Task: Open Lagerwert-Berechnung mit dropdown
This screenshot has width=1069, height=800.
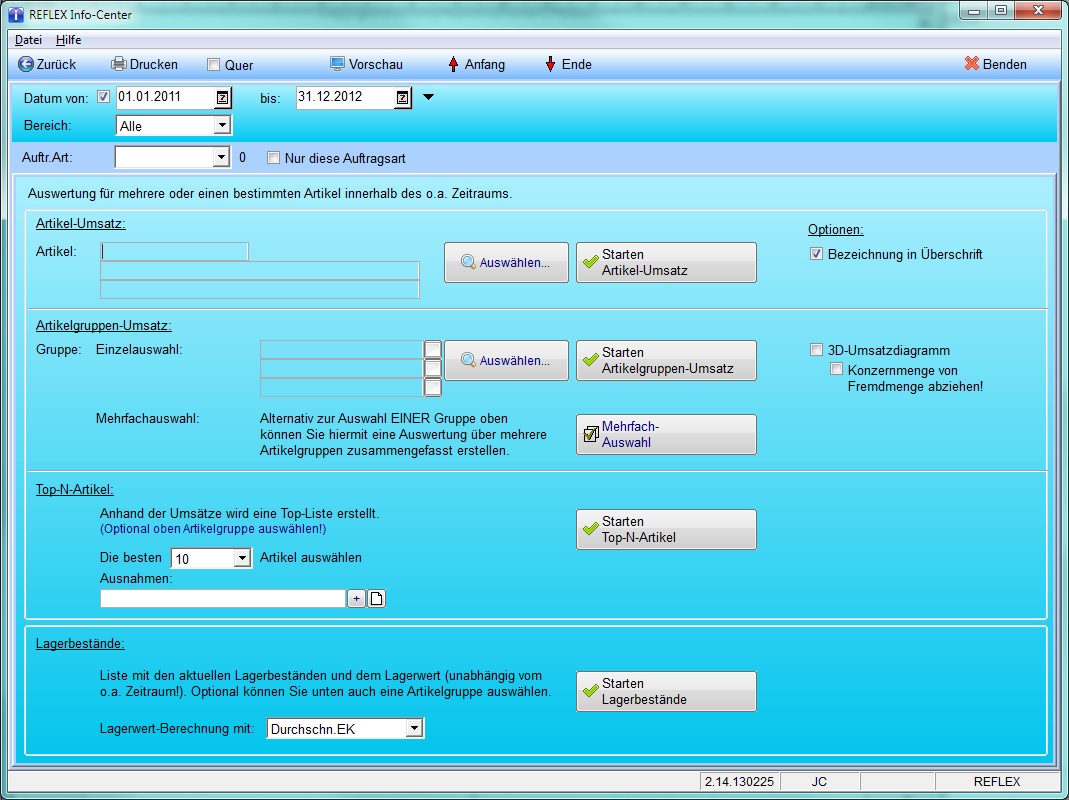Action: point(414,728)
